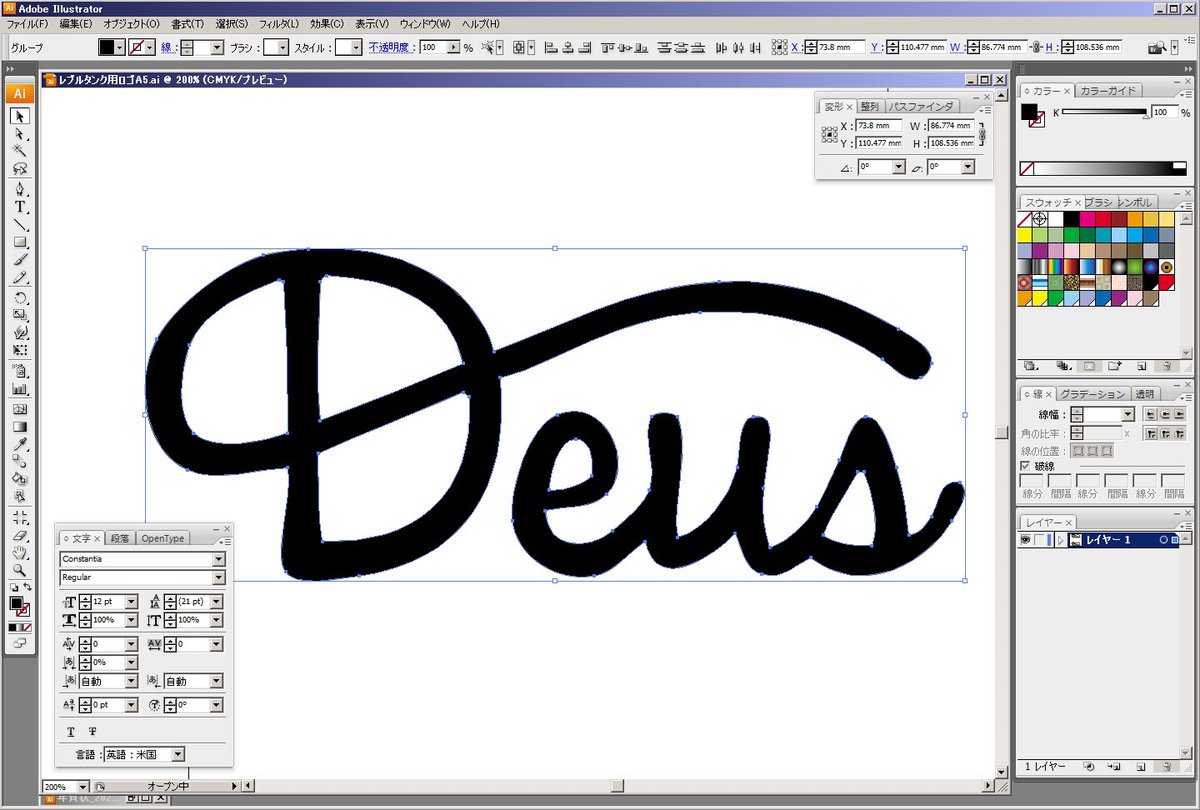Select the Rotate tool
This screenshot has width=1200, height=810.
pos(20,299)
